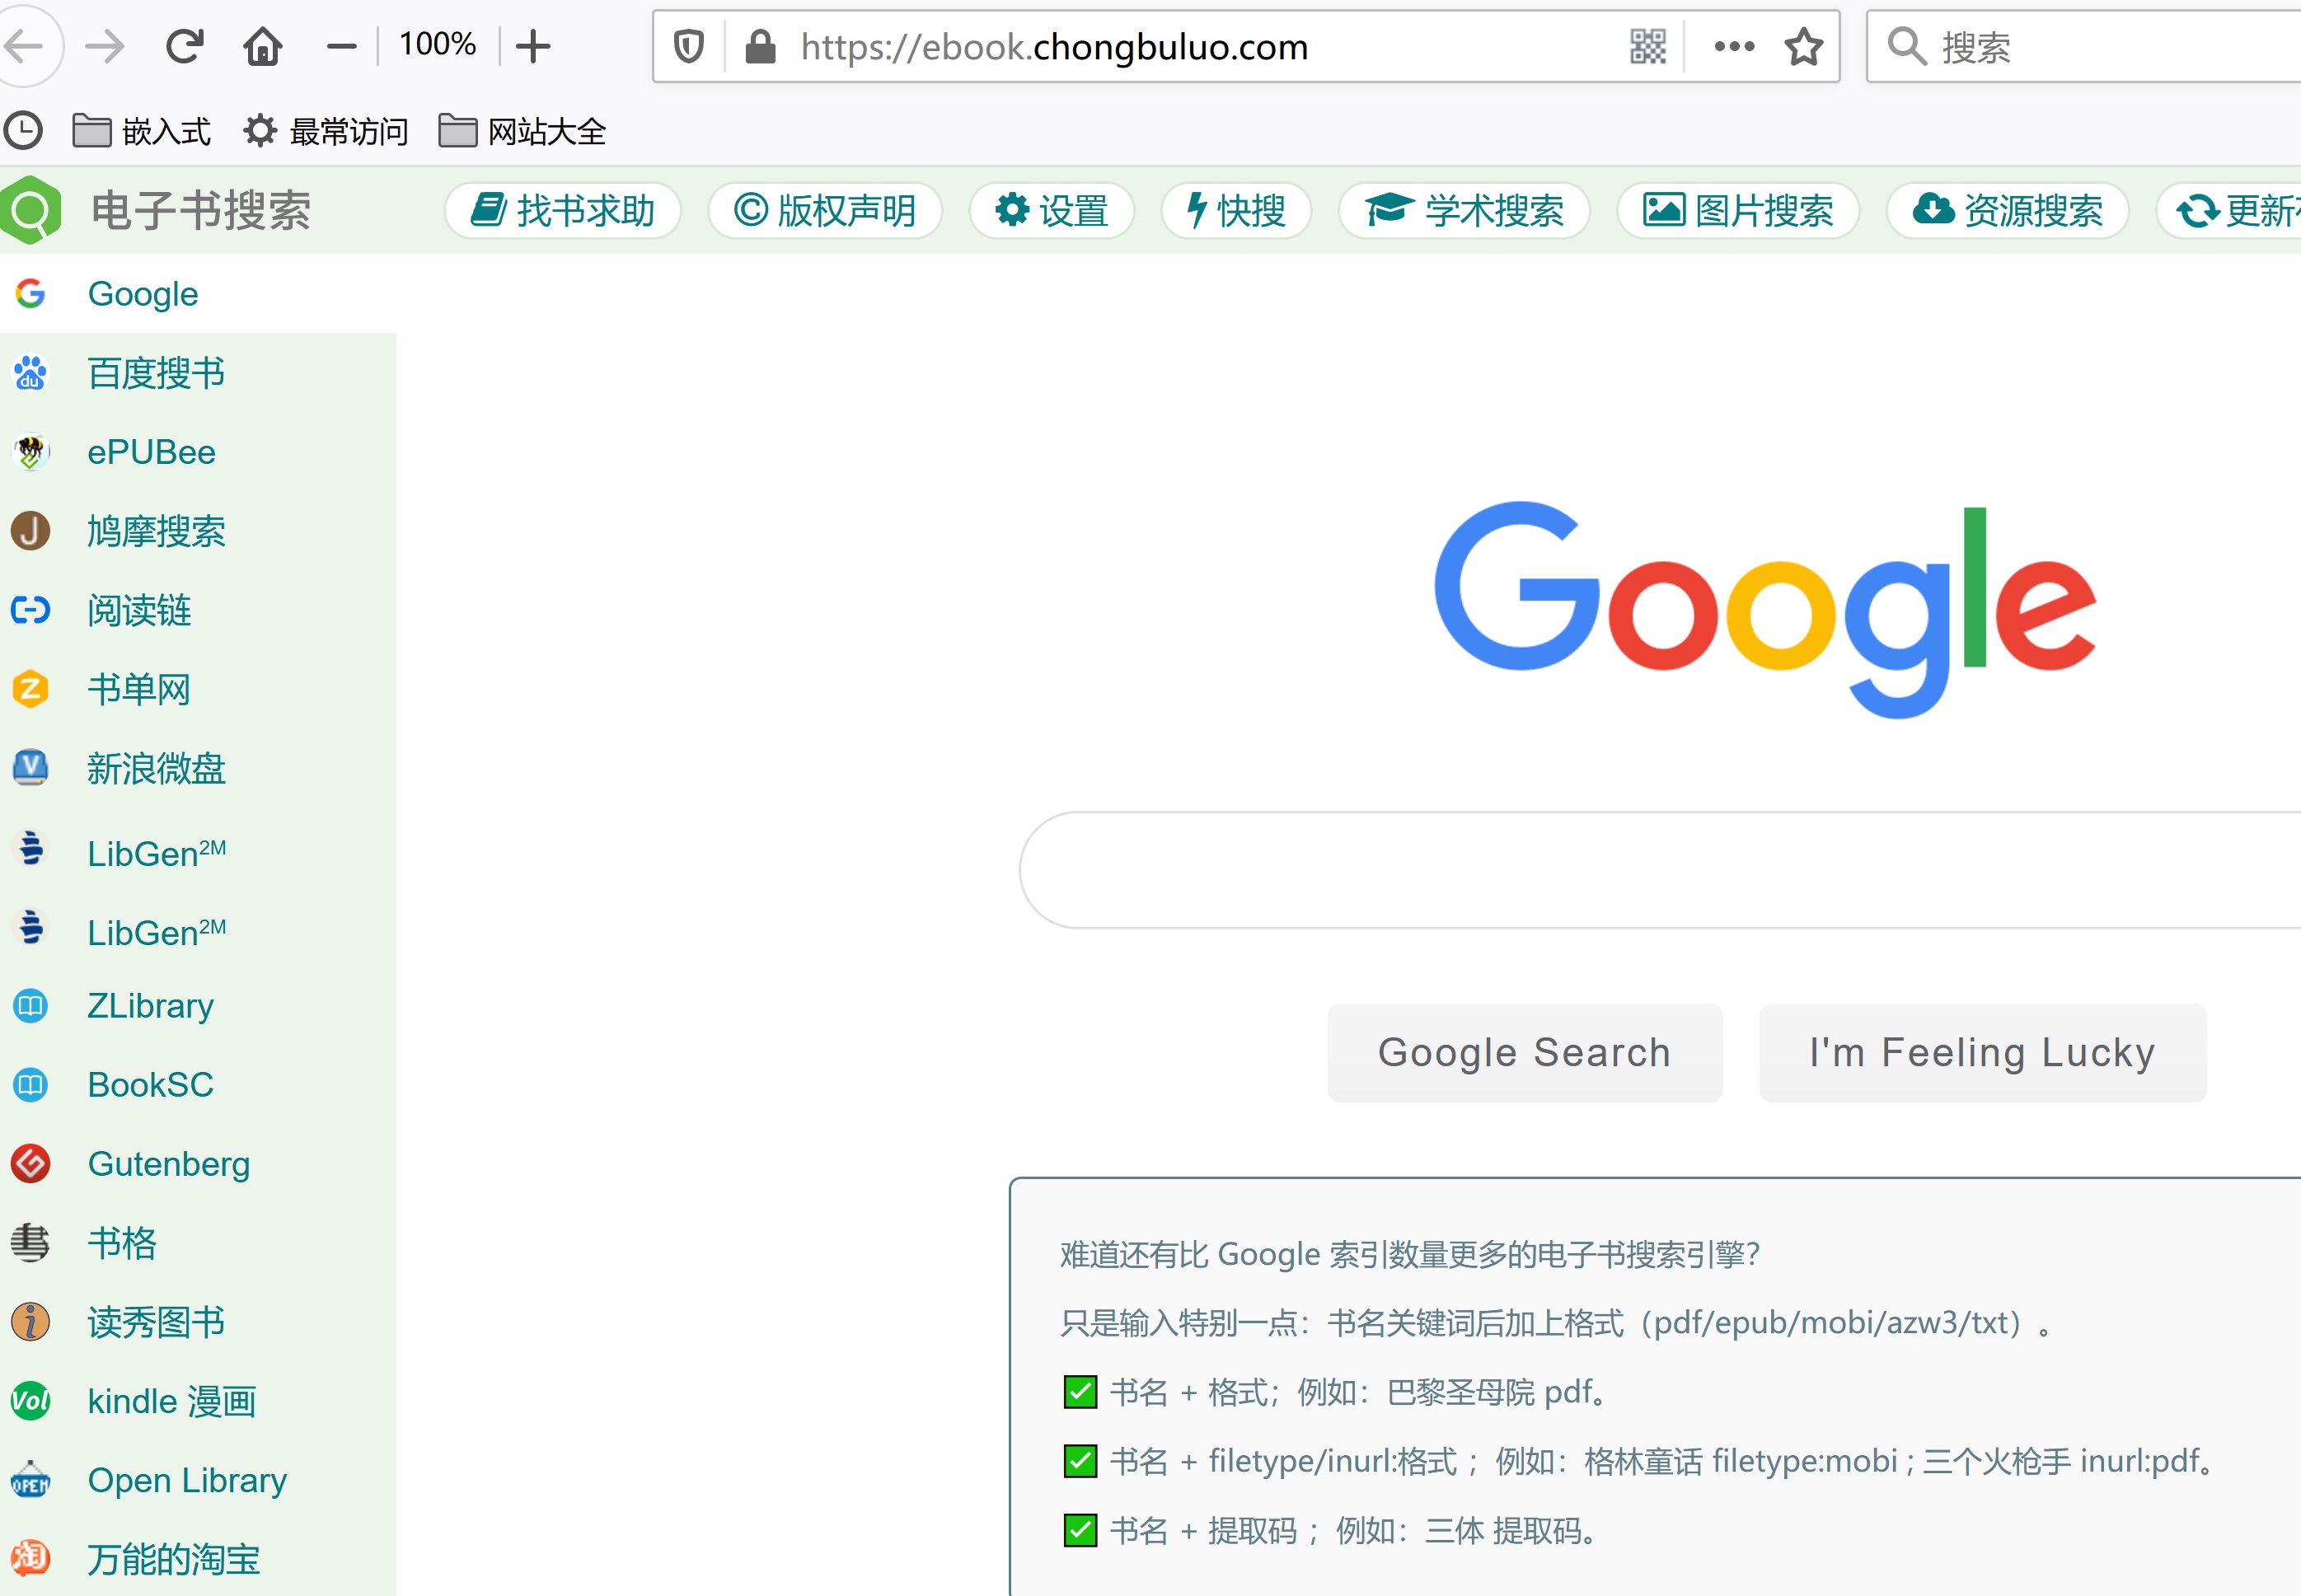2301x1596 pixels.
Task: Open the 嵌入式 bookmarks folder
Action: (x=141, y=131)
